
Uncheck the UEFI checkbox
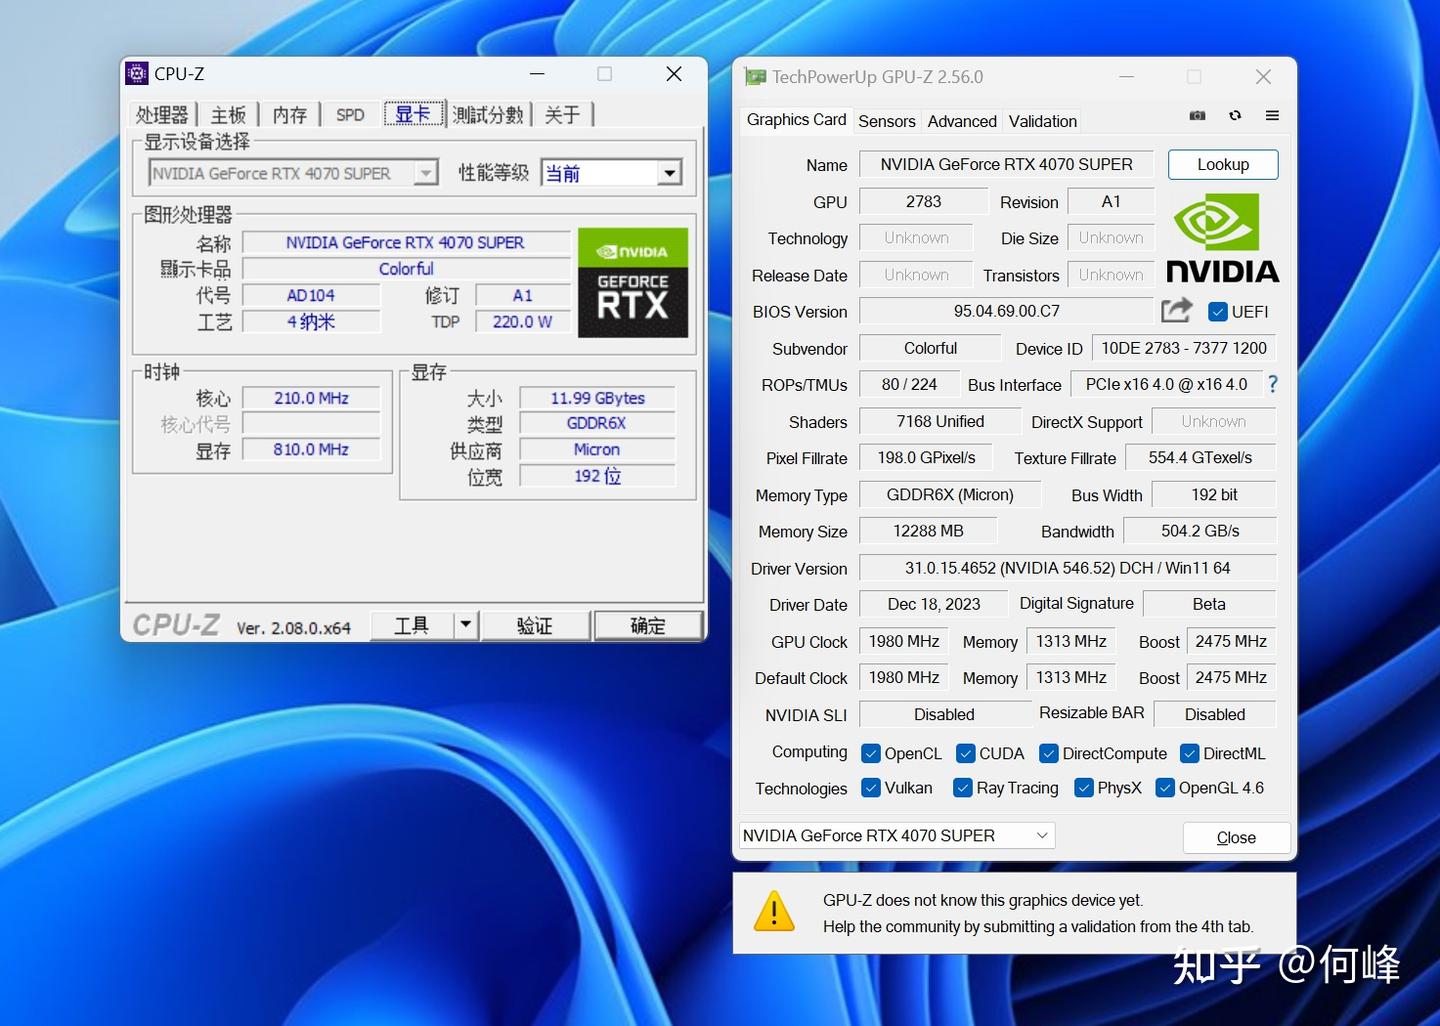click(x=1217, y=311)
